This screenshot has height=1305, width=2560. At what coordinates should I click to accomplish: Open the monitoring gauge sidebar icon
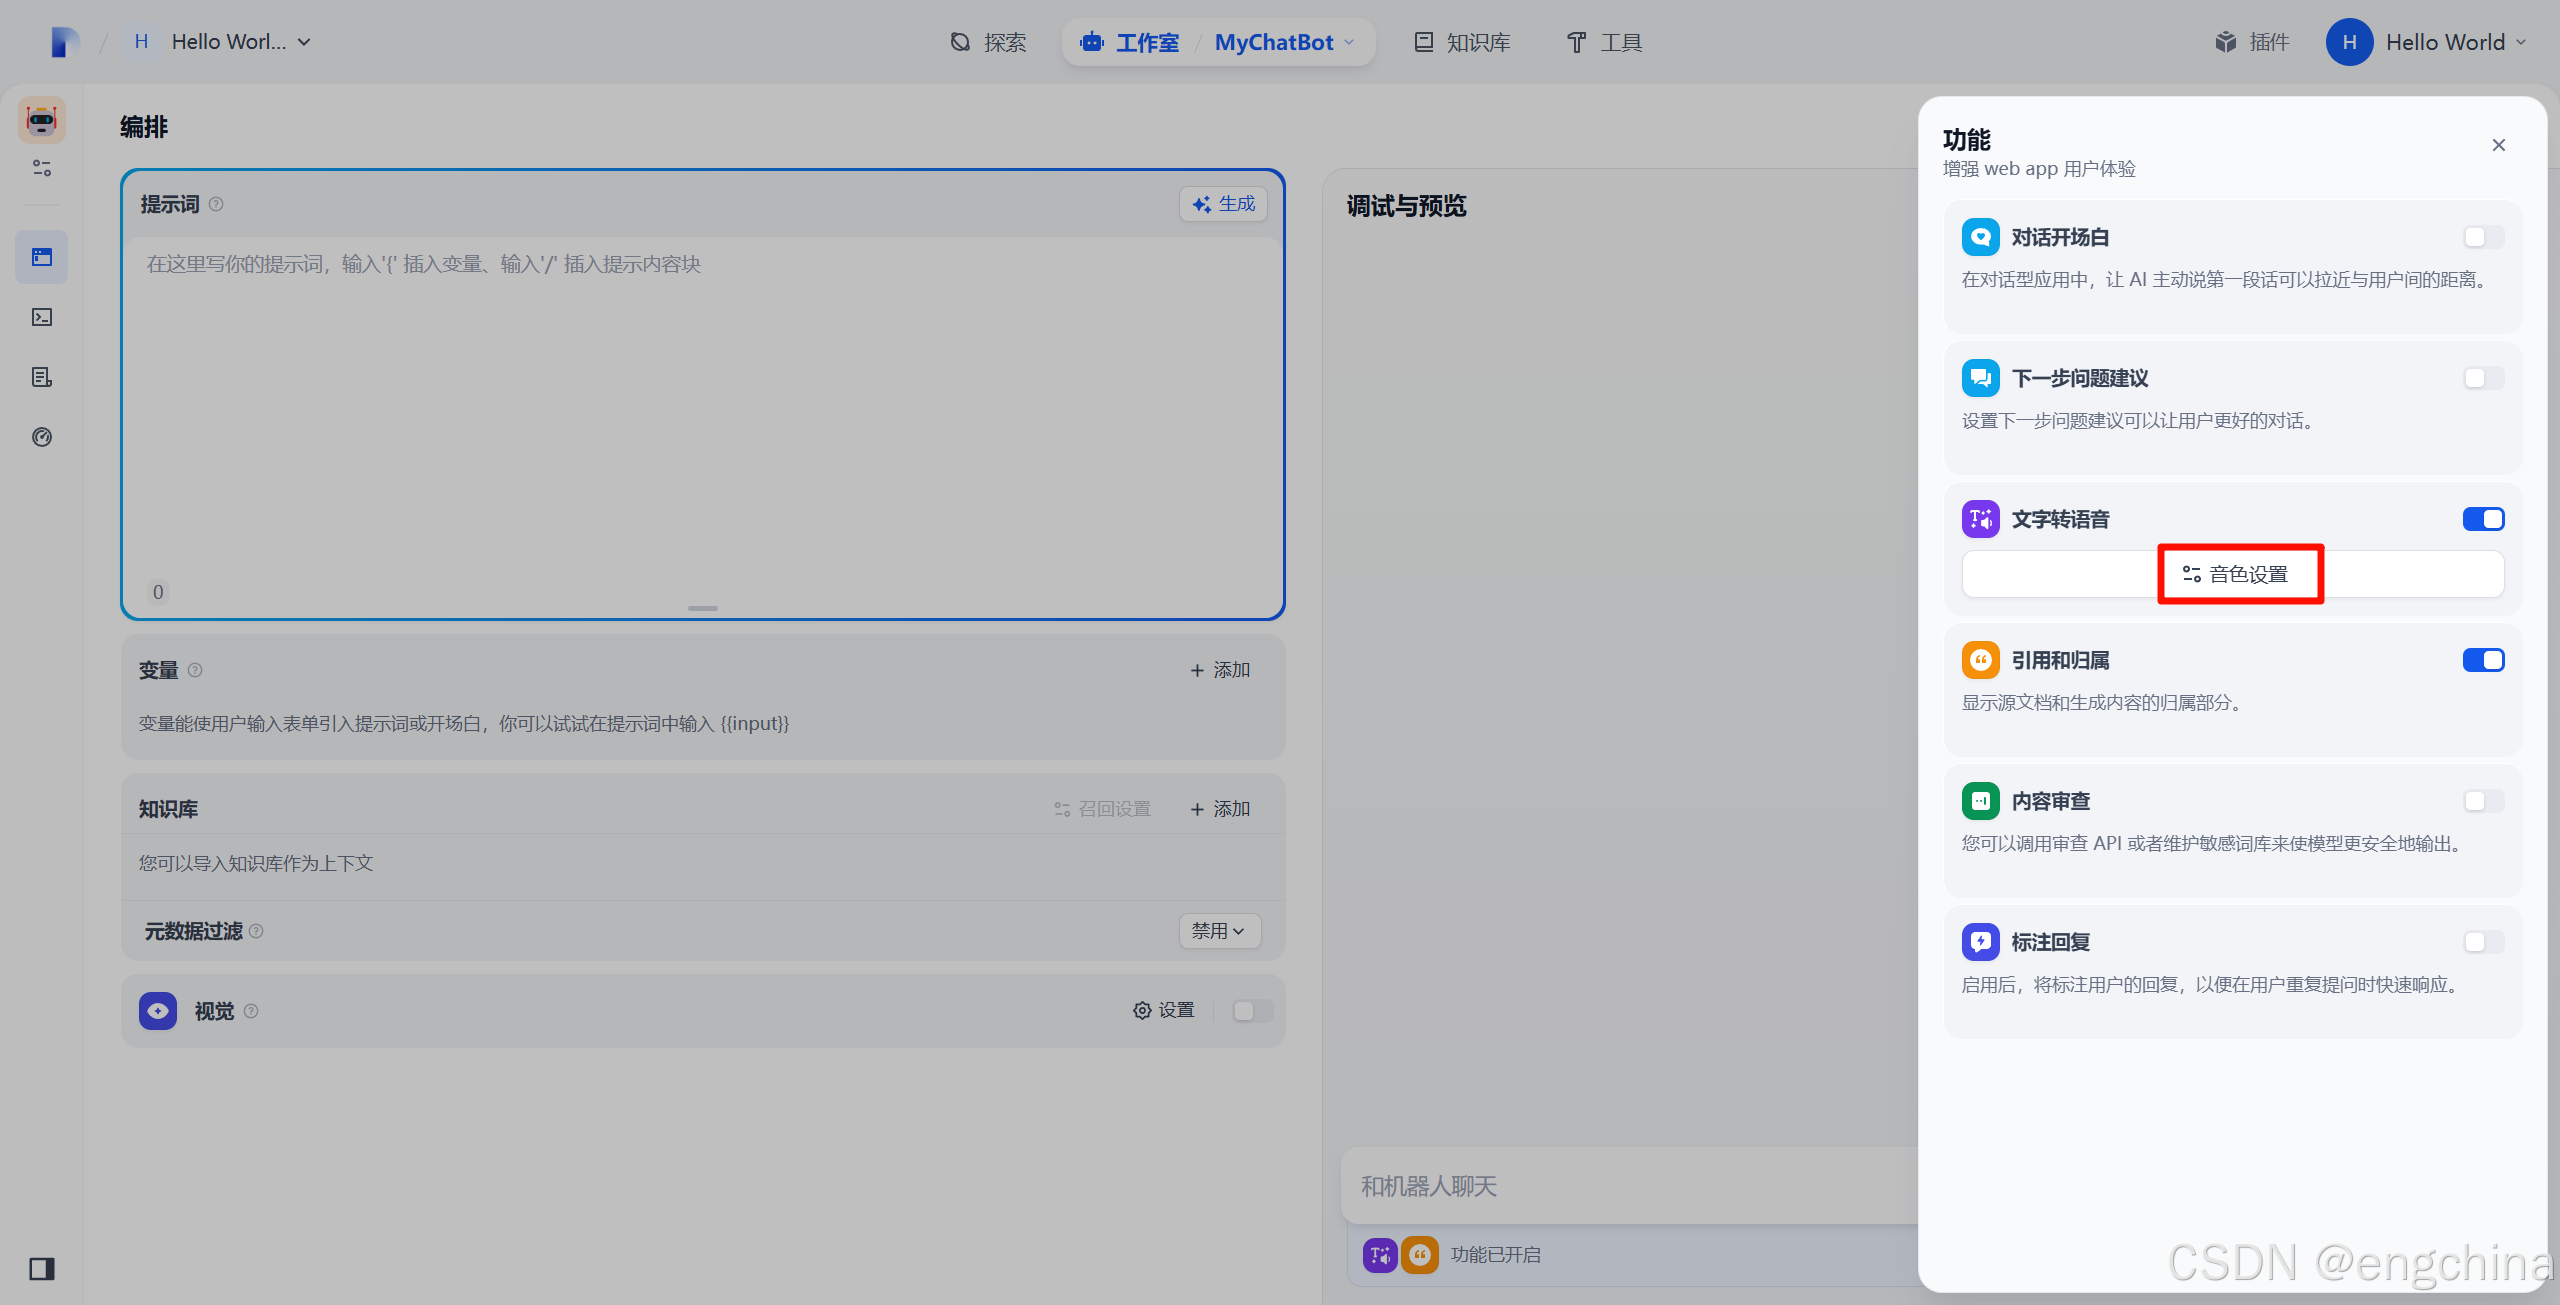click(x=42, y=437)
